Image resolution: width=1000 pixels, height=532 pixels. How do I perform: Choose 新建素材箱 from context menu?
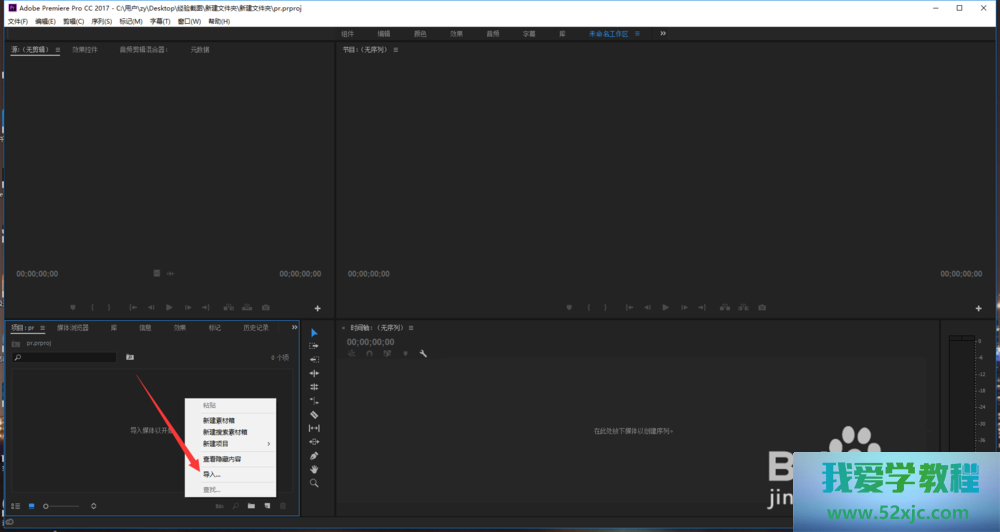(x=219, y=421)
